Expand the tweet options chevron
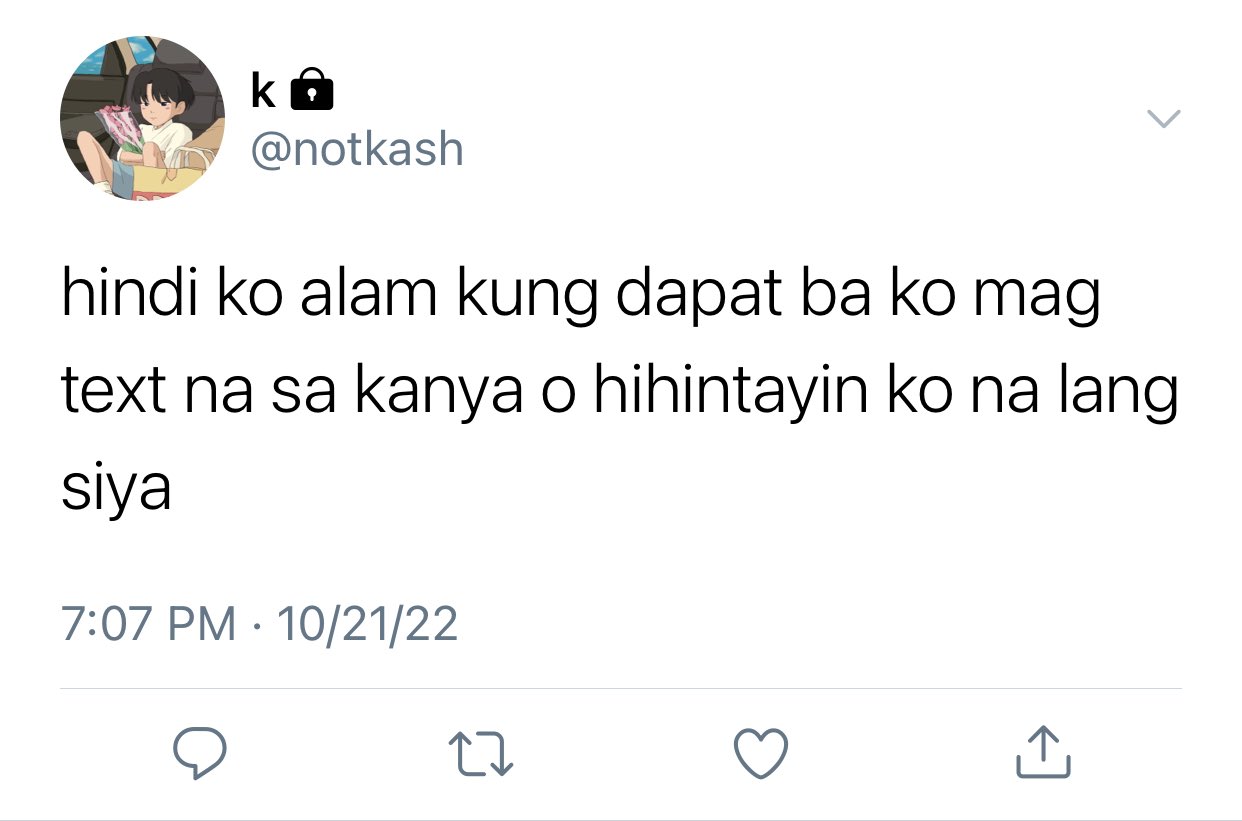The width and height of the screenshot is (1242, 821). pyautogui.click(x=1163, y=119)
